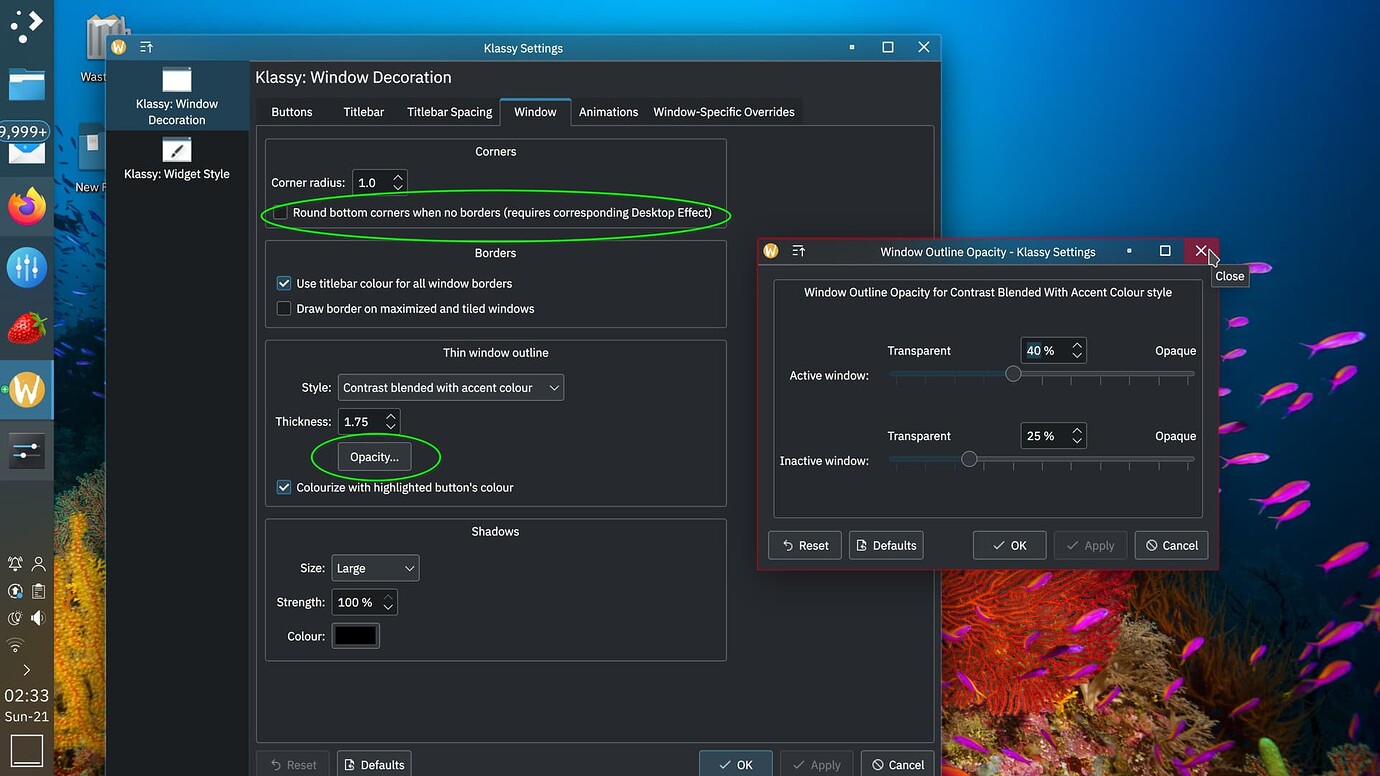
Task: Enable round bottom corners when no borders
Action: pyautogui.click(x=281, y=213)
